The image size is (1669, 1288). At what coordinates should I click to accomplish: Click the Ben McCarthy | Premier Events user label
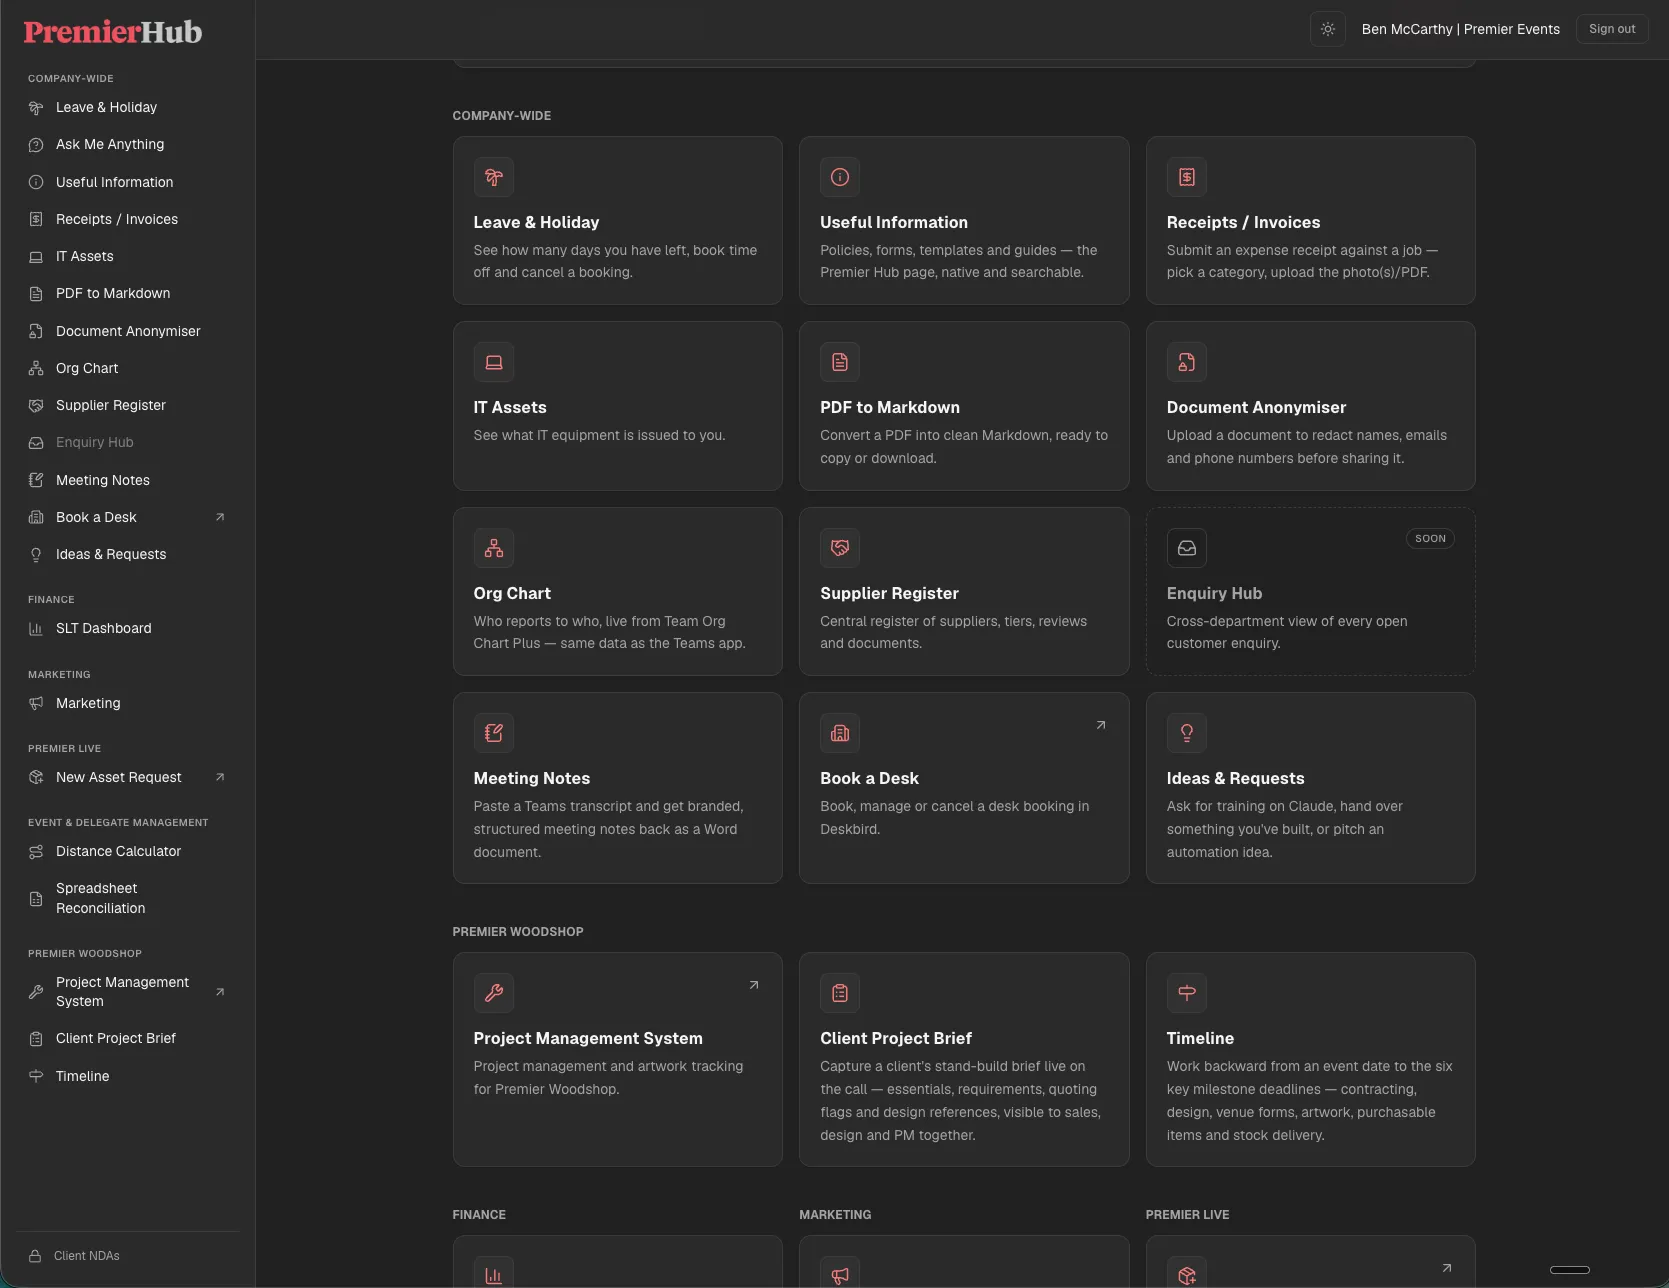tap(1461, 29)
